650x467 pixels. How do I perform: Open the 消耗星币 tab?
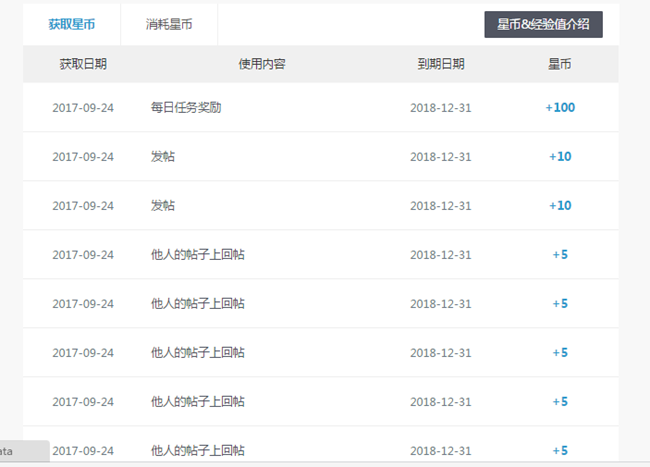pos(168,24)
